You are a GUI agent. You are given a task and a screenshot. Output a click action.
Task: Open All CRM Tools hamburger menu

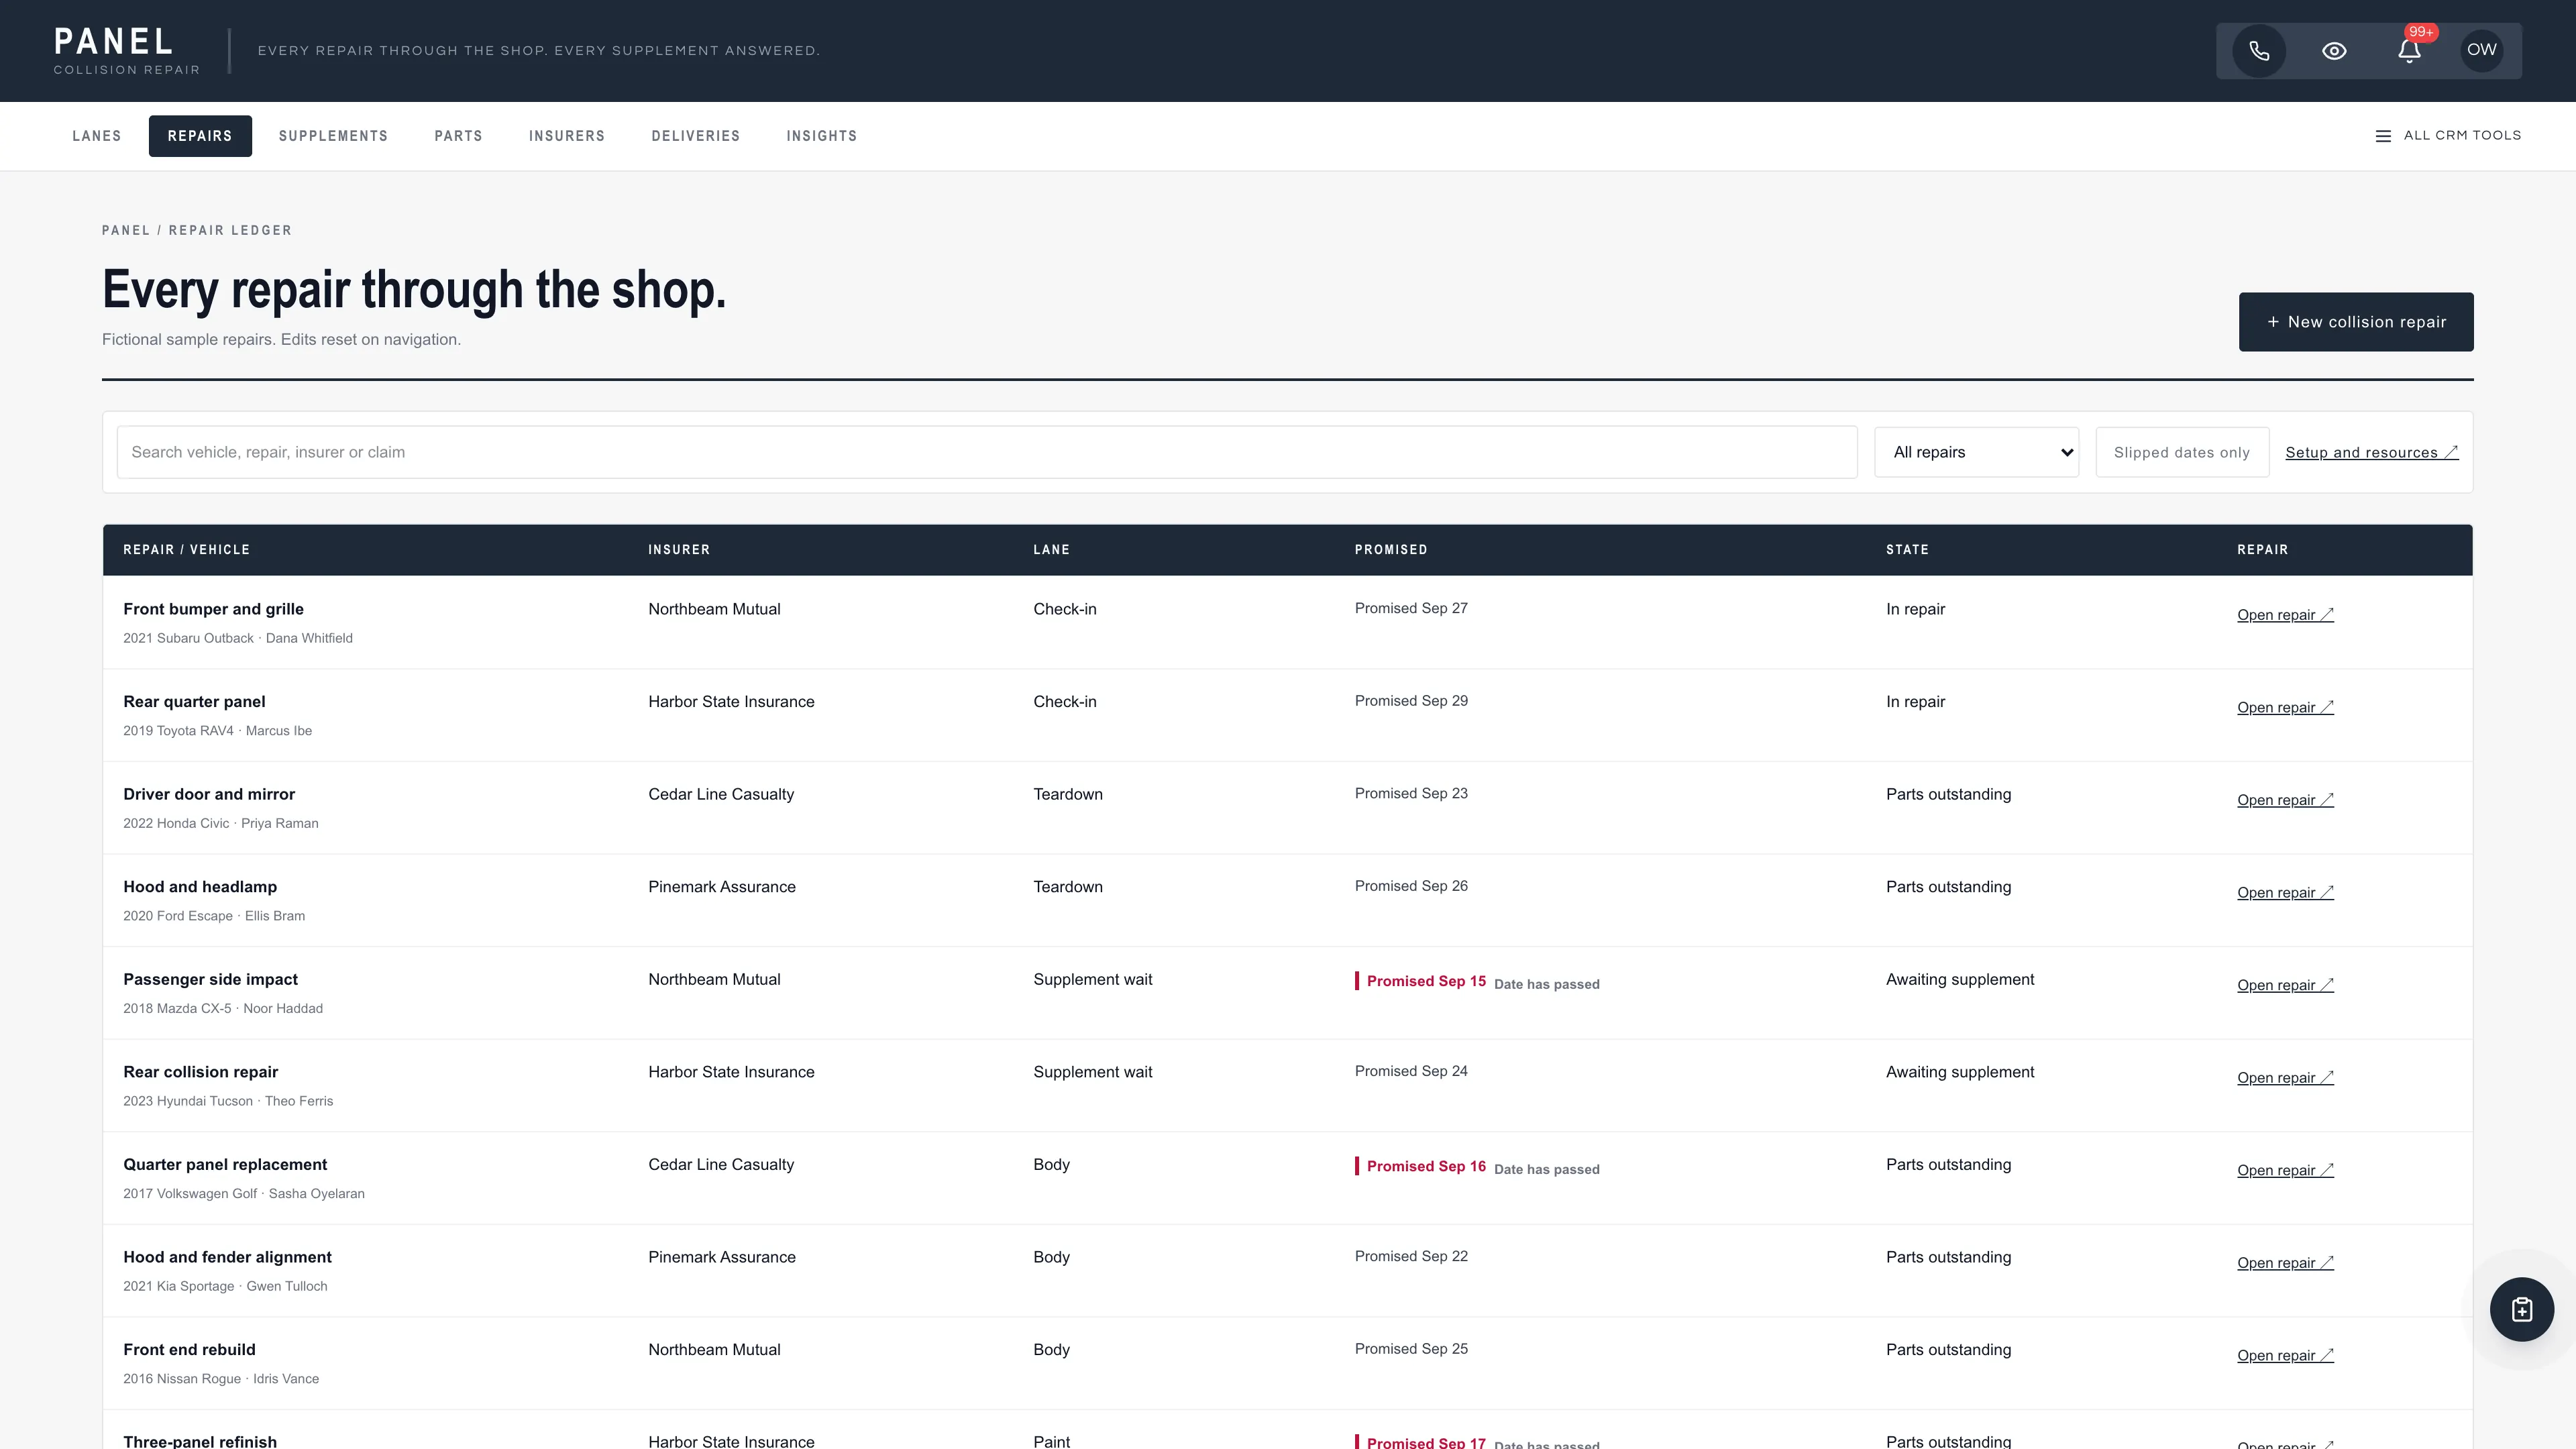(2448, 136)
